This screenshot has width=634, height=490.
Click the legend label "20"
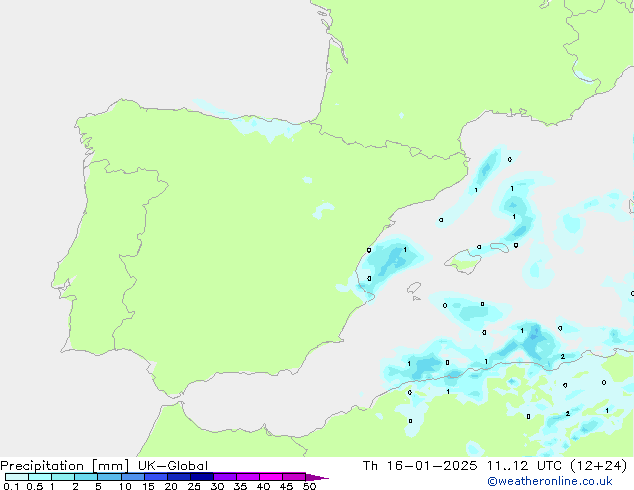(x=171, y=486)
